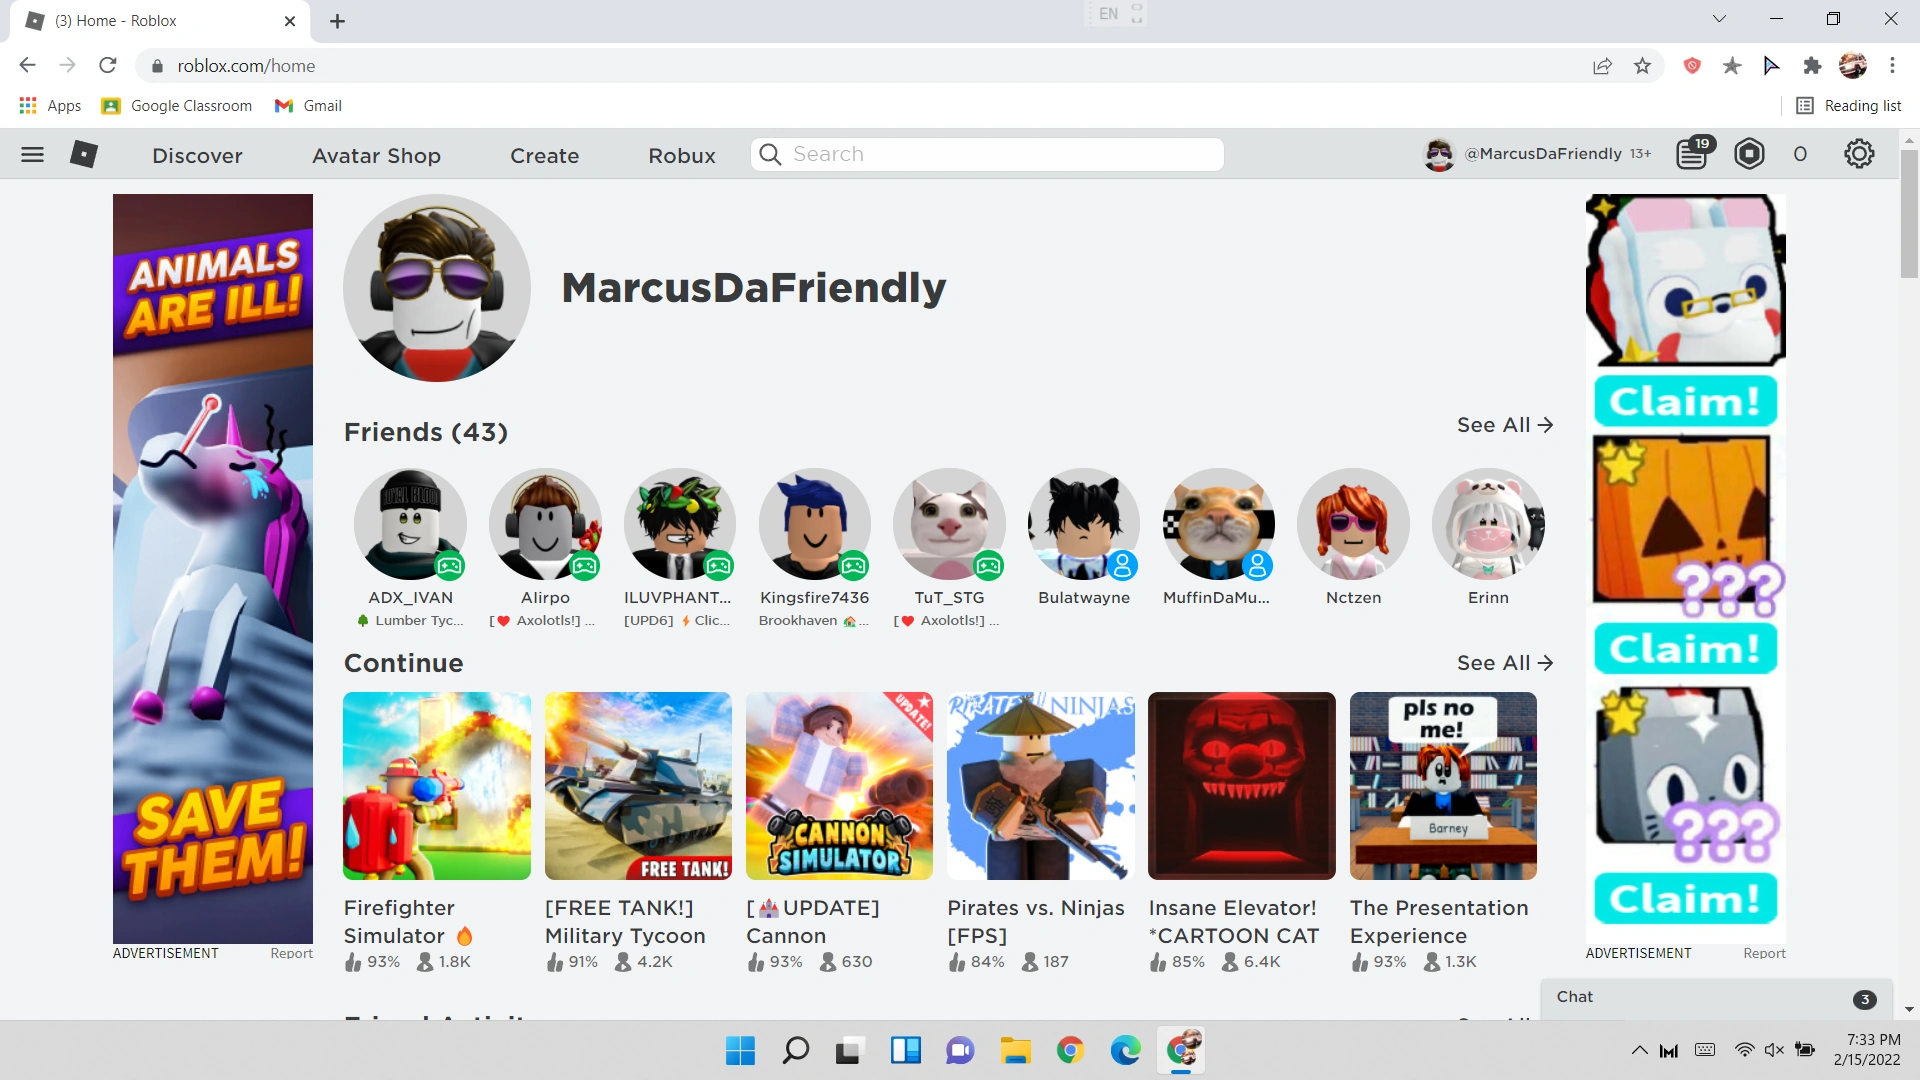Screen dimensions: 1920x1080
Task: Show hidden system tray icons
Action: (x=1639, y=1050)
